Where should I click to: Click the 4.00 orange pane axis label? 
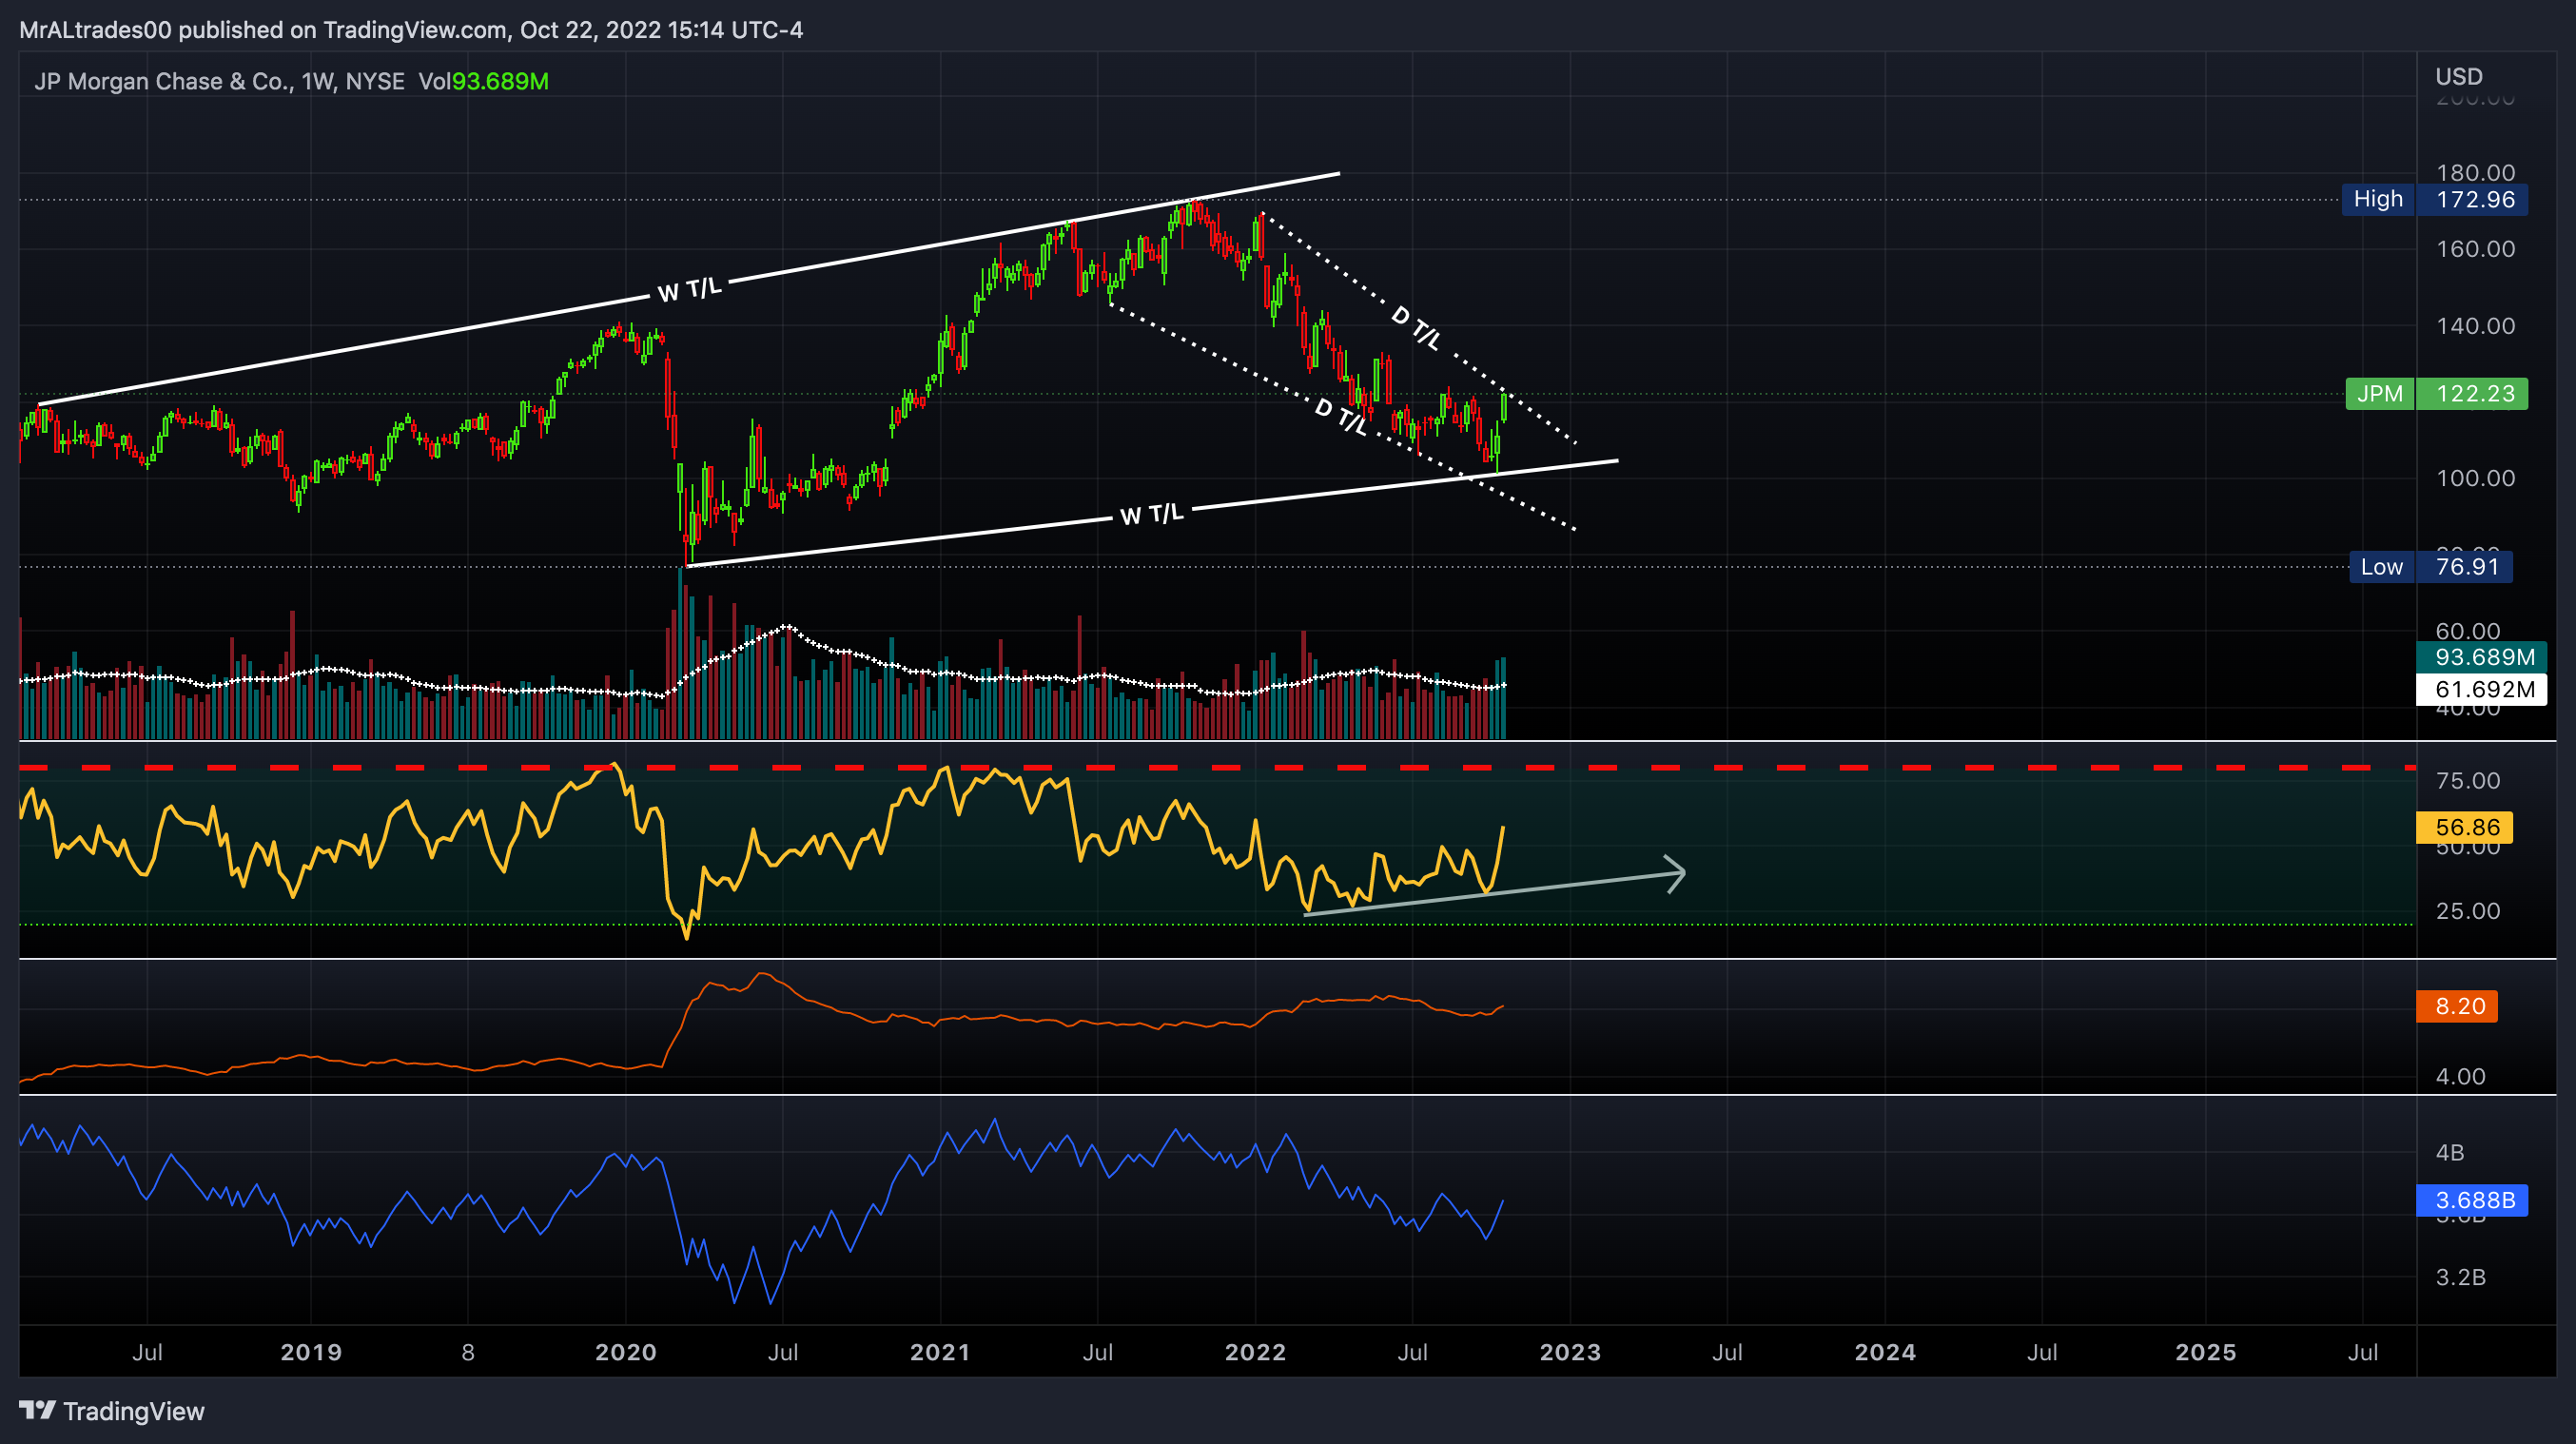tap(2460, 1077)
